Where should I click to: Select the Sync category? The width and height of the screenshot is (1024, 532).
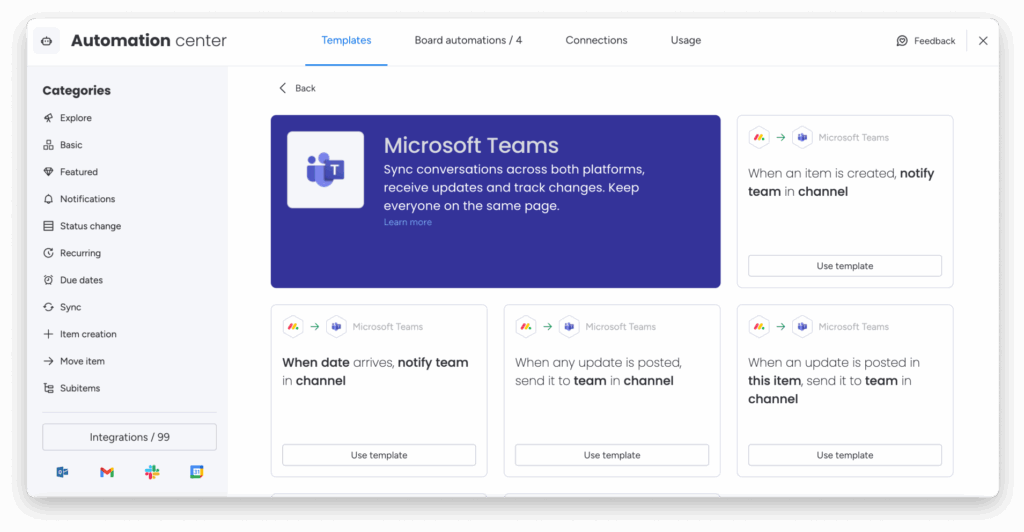(71, 307)
